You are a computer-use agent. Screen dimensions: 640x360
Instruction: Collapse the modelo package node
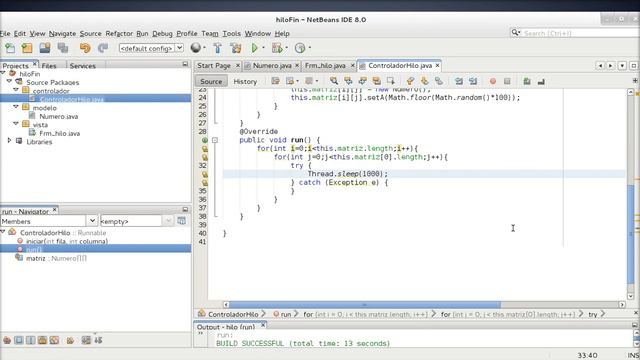[16, 107]
